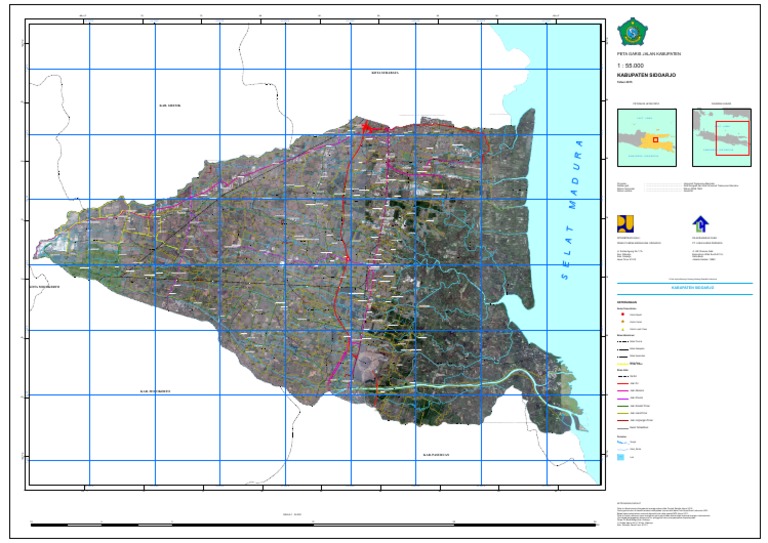Click the 1 : 55.000 scale text
768x543 pixels.
pos(631,64)
